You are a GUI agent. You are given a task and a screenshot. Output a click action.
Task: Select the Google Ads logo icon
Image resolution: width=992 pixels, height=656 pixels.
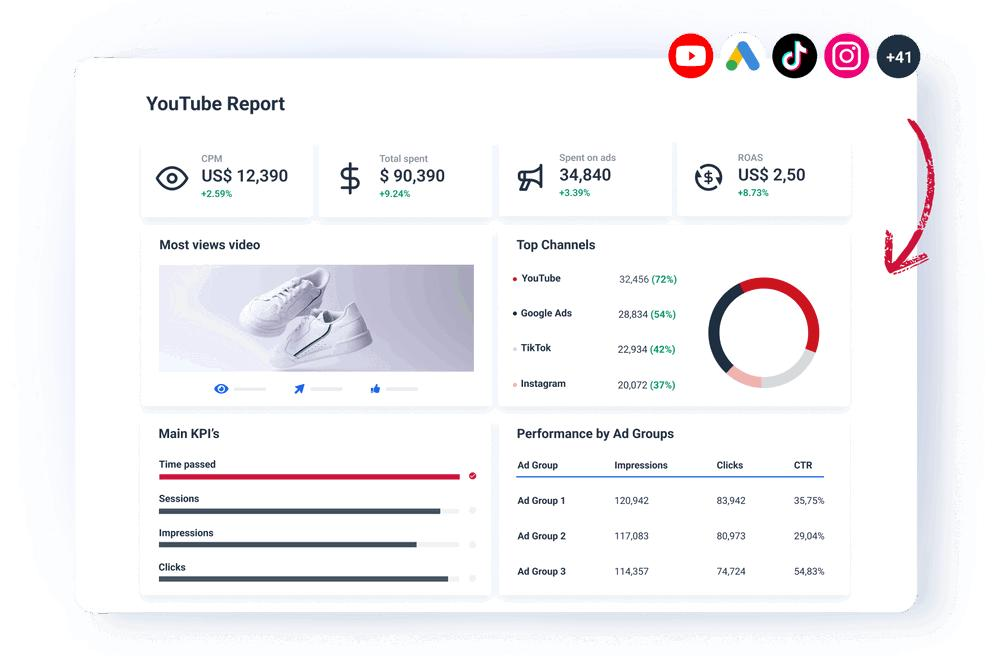(x=743, y=56)
